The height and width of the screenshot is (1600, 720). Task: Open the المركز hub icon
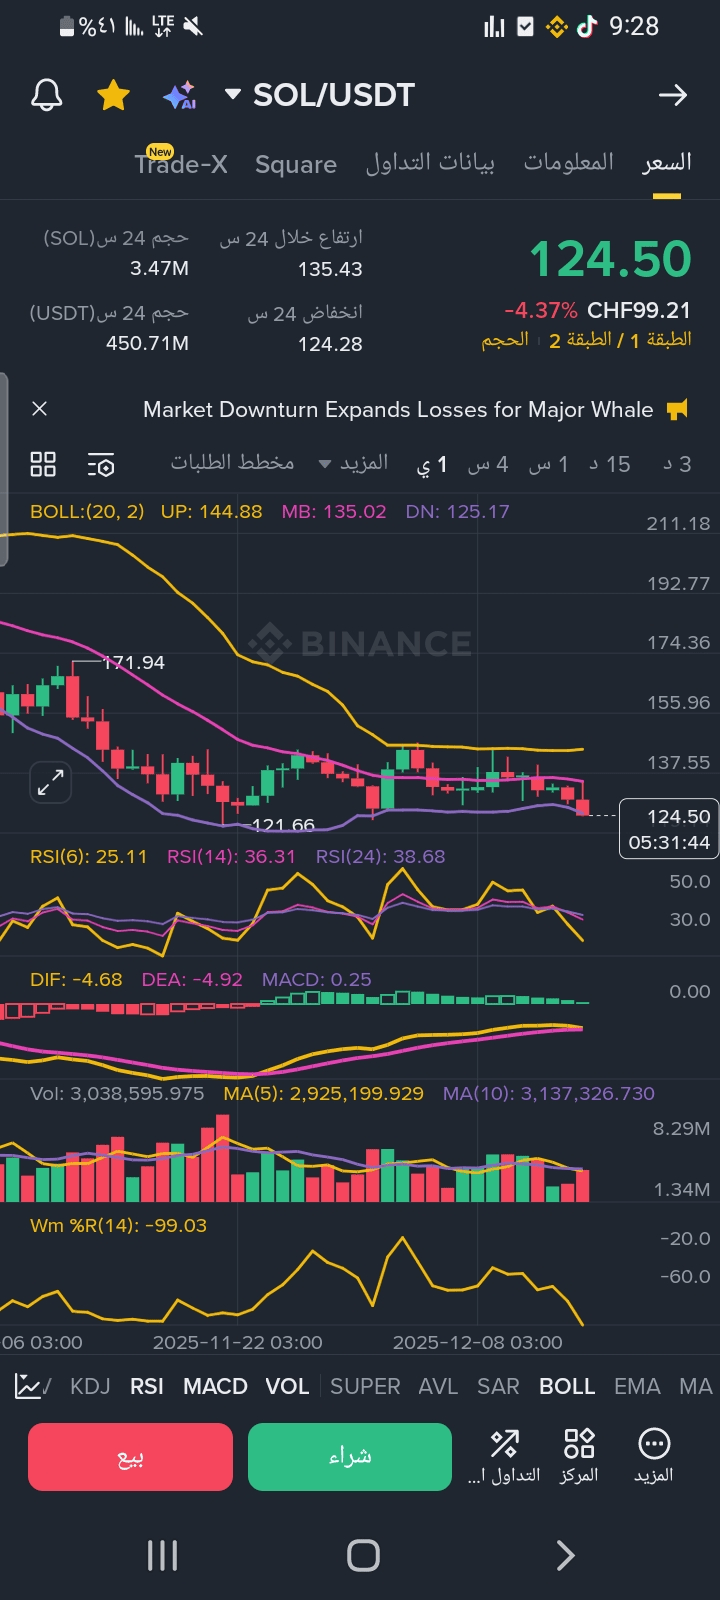[x=579, y=1456]
